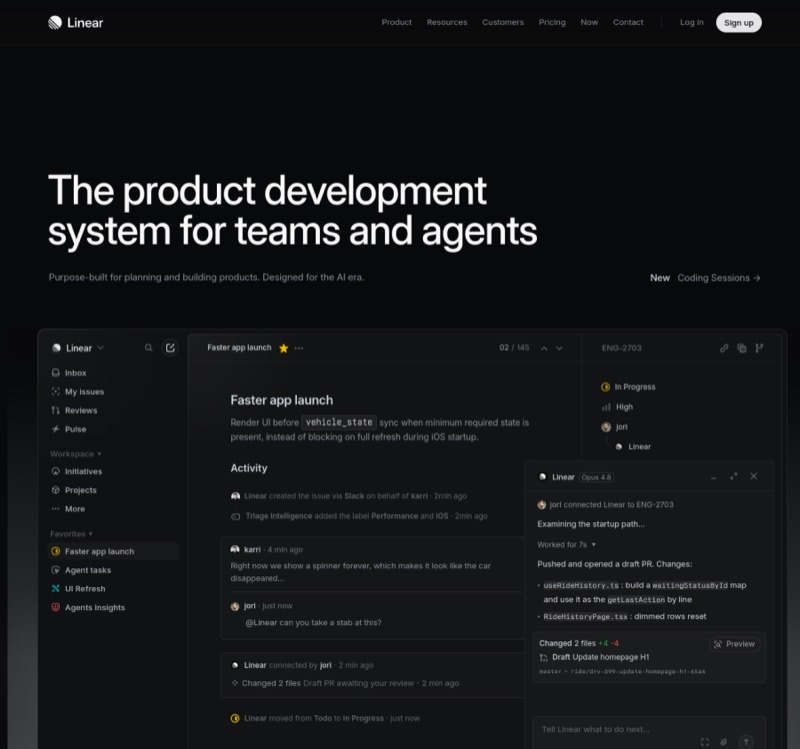Open the issue options ellipsis menu

coord(299,348)
